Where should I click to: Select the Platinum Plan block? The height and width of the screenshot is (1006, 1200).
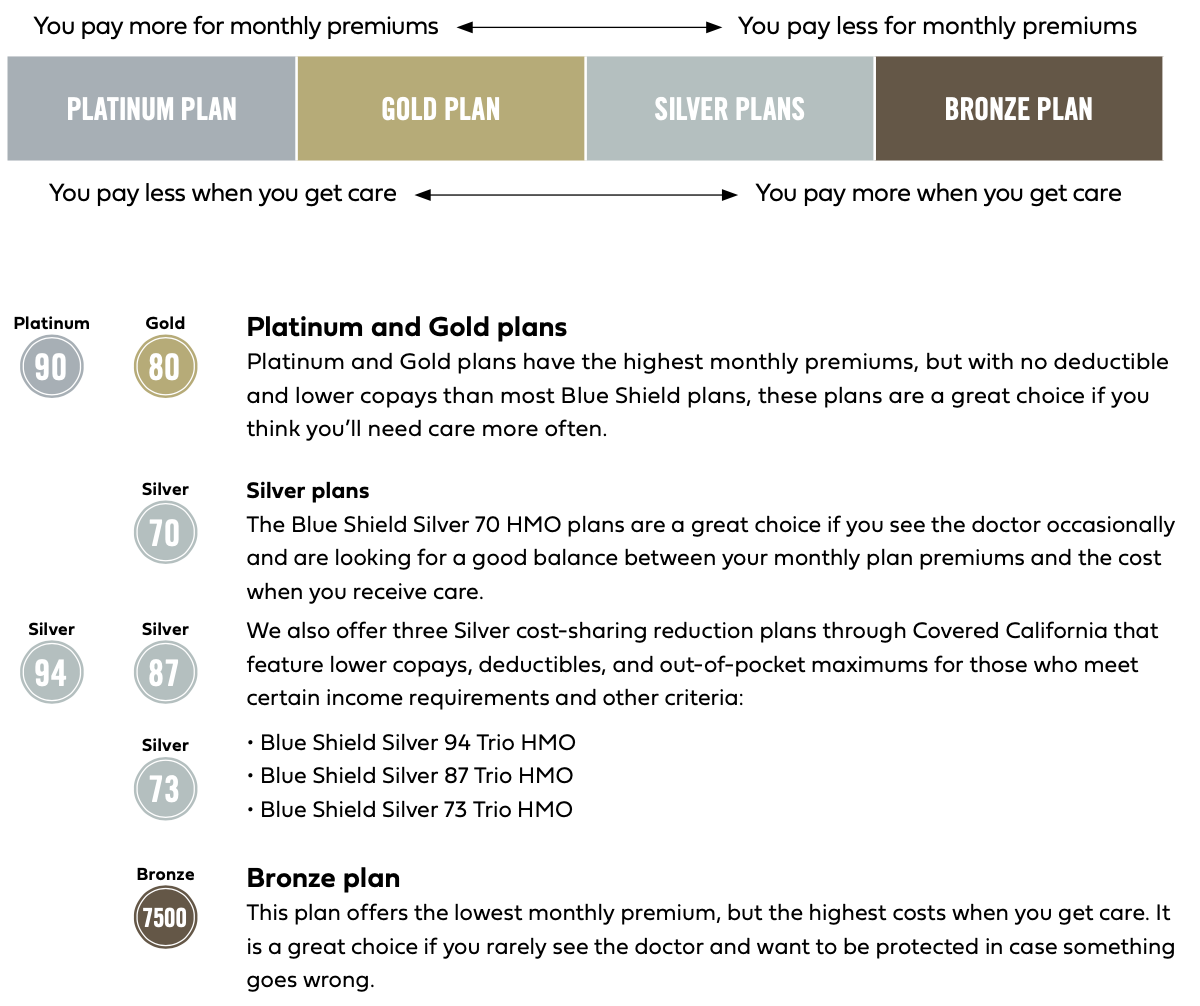tap(152, 108)
